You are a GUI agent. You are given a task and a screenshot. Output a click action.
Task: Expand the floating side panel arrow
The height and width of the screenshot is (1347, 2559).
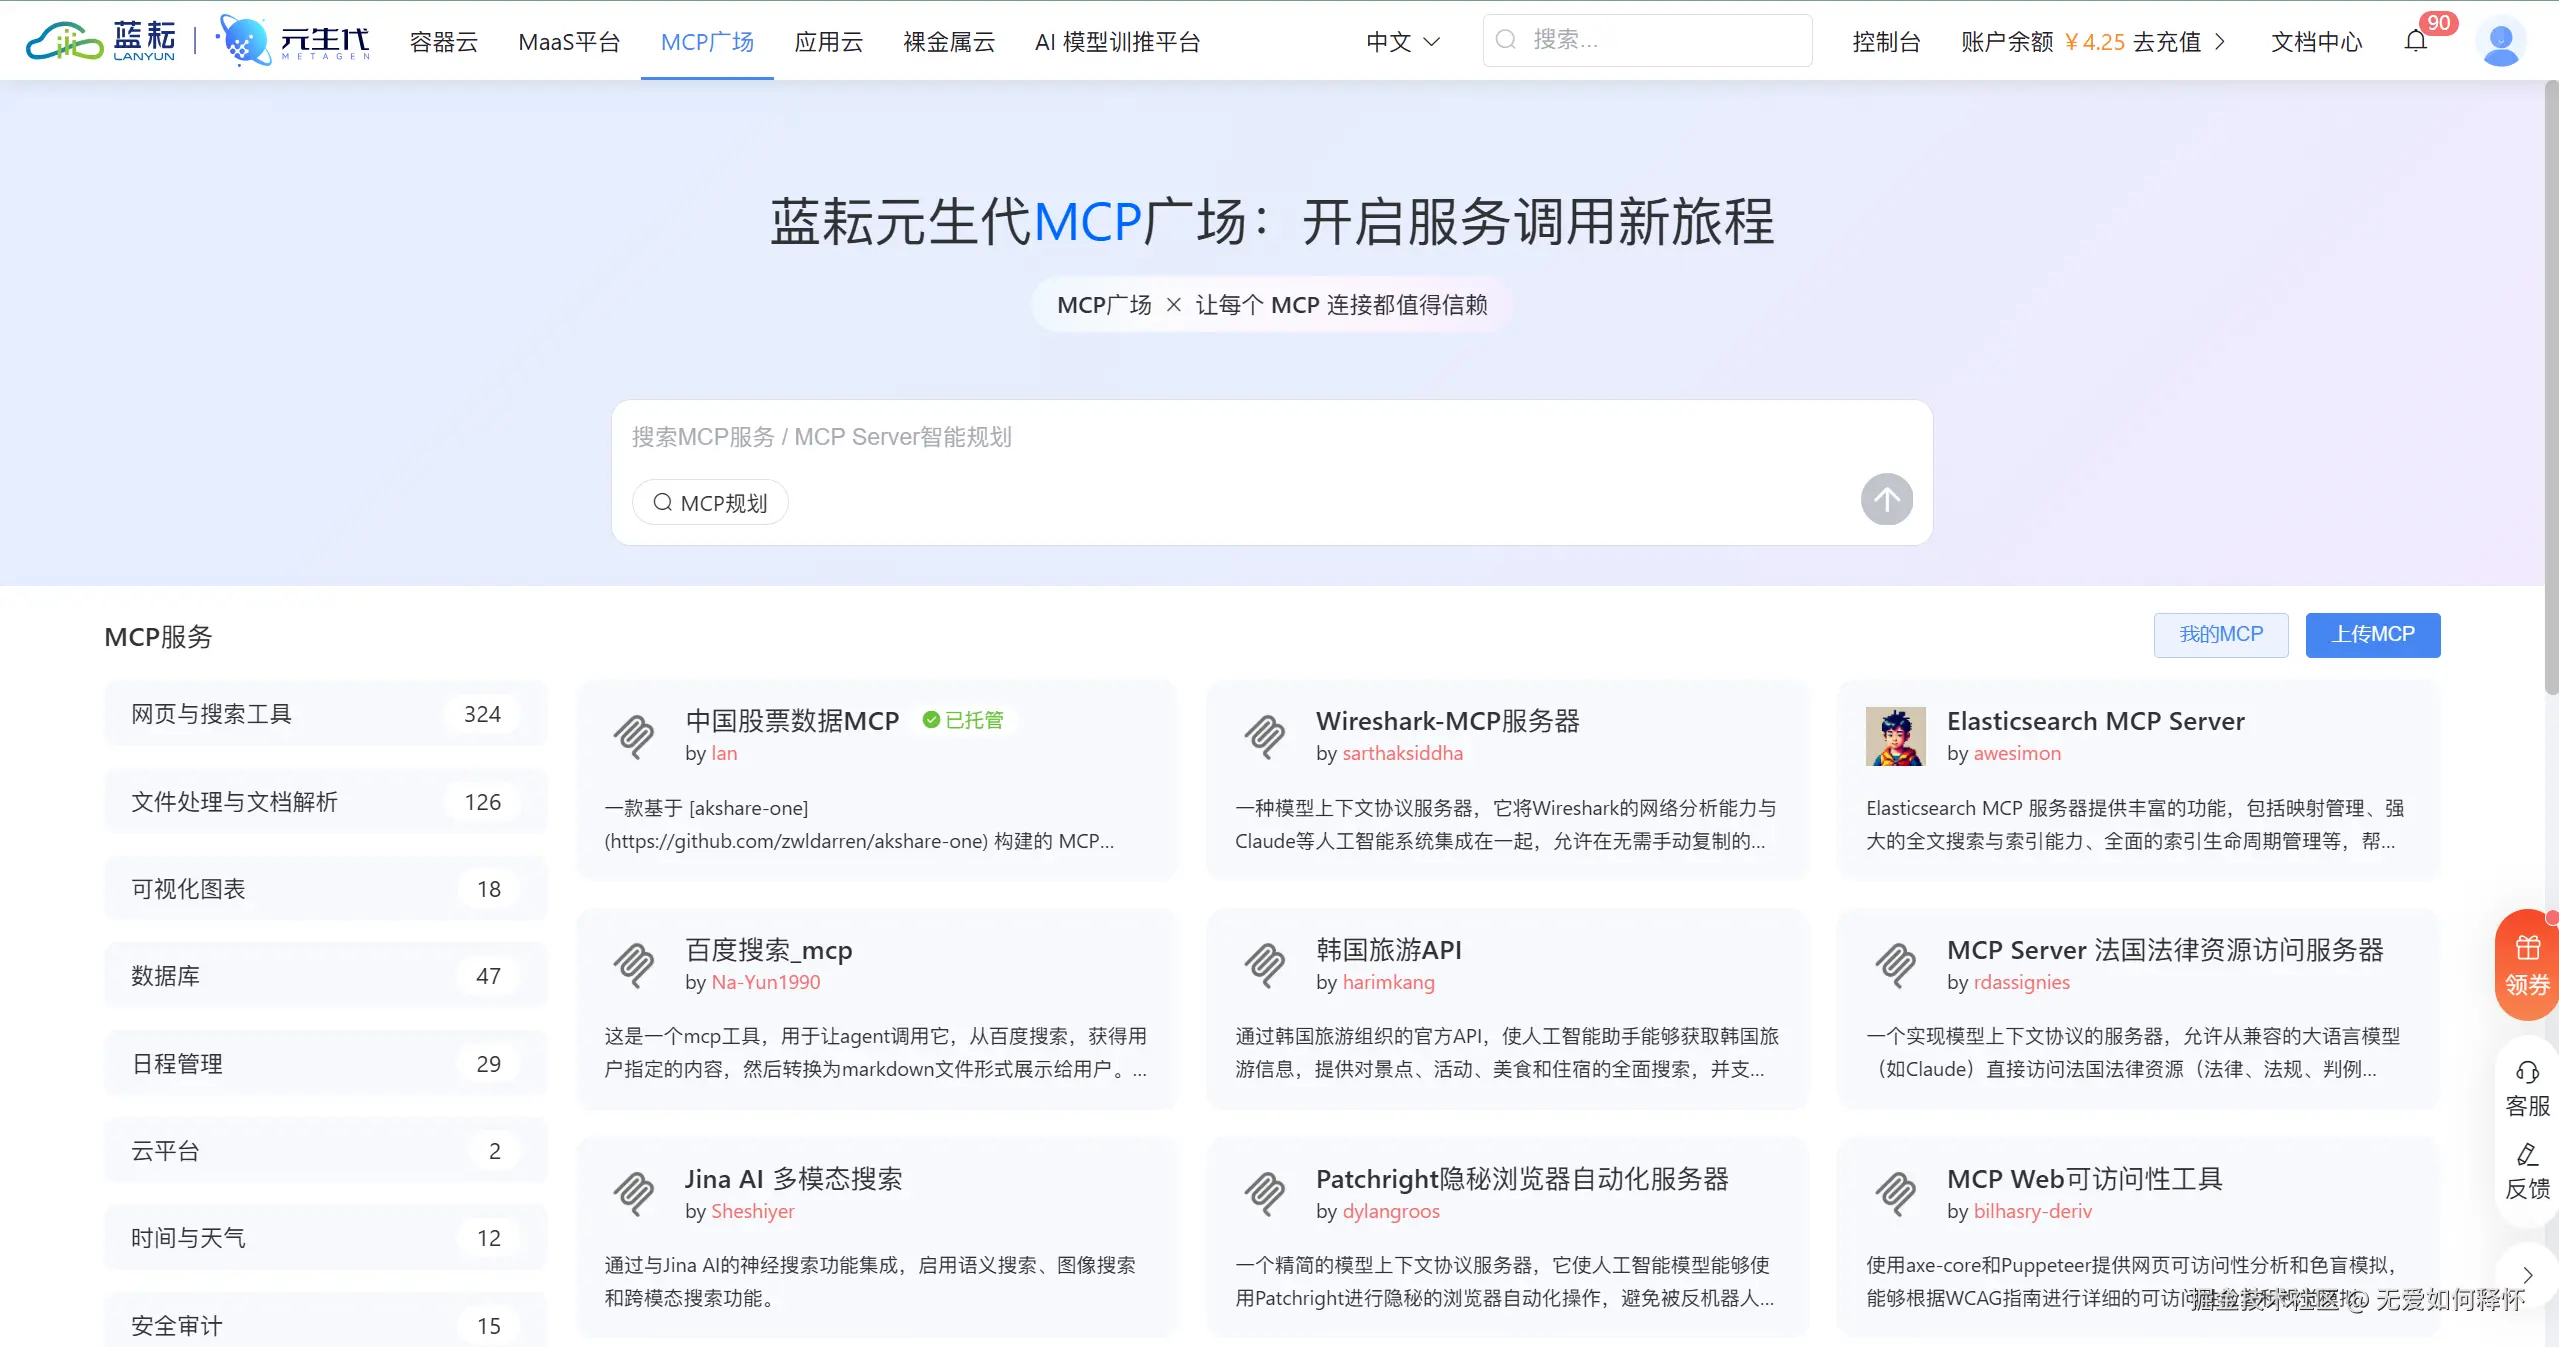2527,1275
